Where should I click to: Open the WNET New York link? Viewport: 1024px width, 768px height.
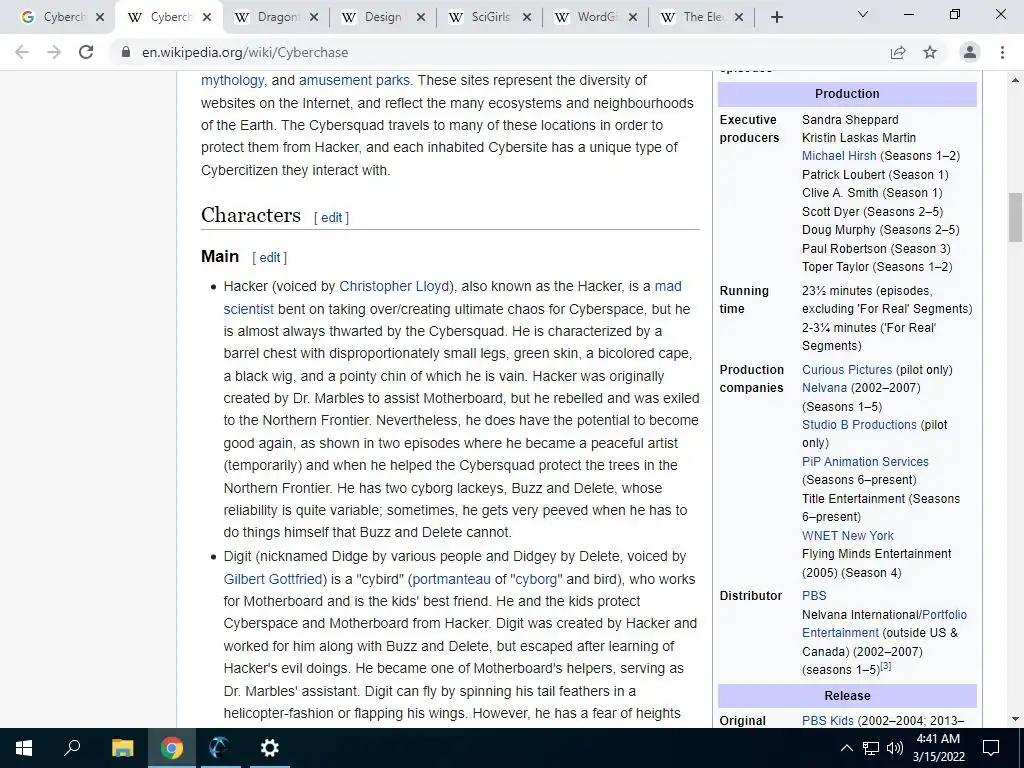coord(848,536)
